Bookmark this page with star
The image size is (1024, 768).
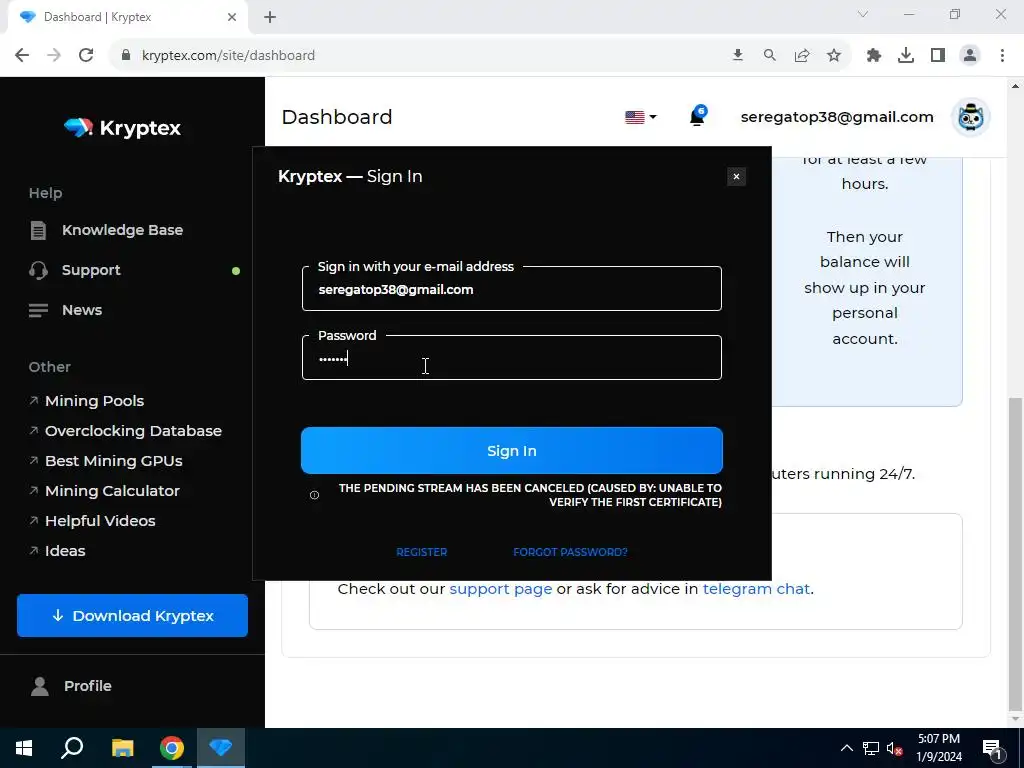[834, 55]
